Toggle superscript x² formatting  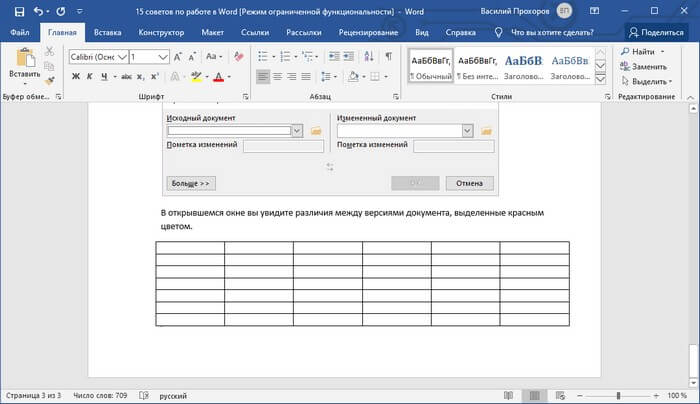(x=154, y=77)
